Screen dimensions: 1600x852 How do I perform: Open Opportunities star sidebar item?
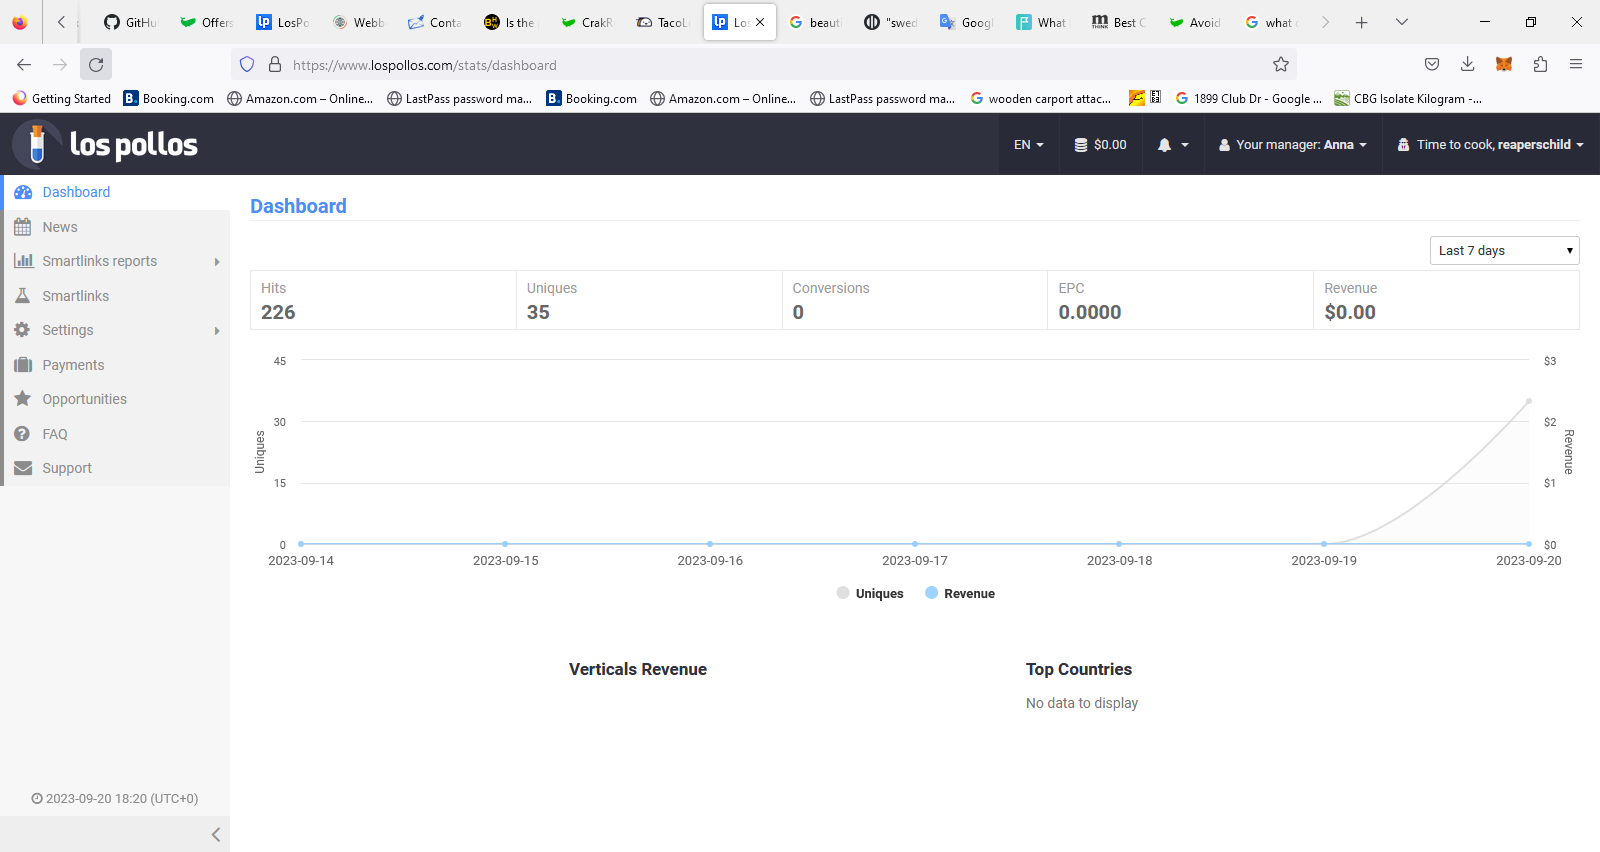point(117,399)
